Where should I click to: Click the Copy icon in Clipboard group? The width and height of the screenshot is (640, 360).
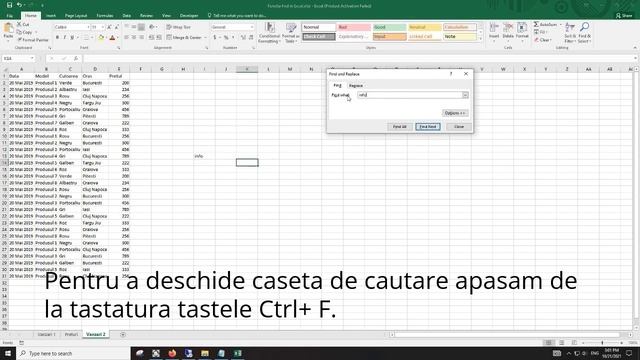(x=19, y=32)
